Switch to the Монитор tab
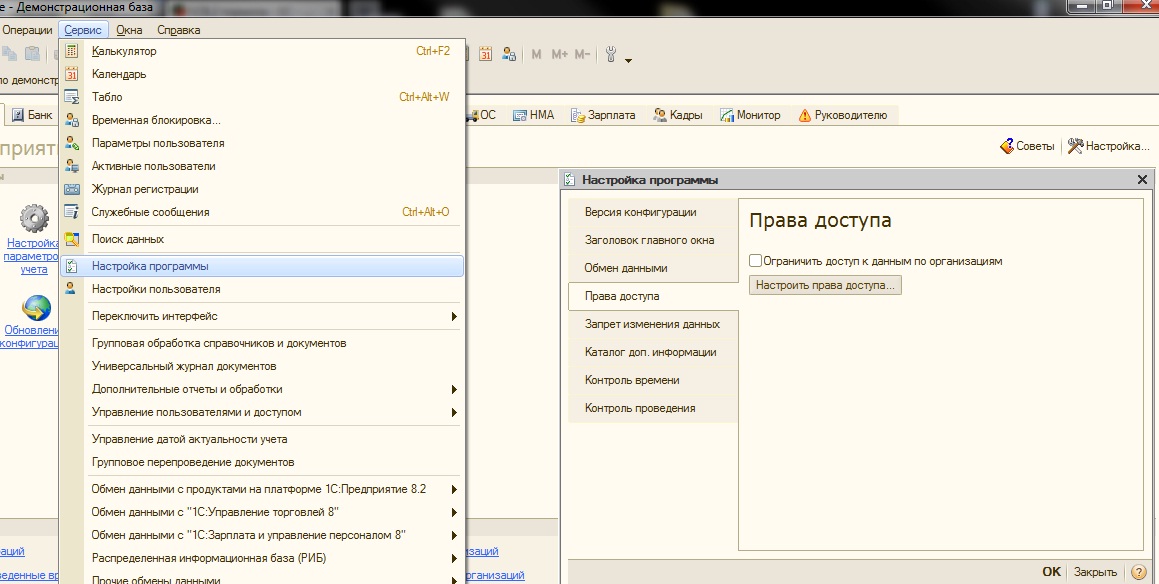The width and height of the screenshot is (1159, 584). pos(750,115)
